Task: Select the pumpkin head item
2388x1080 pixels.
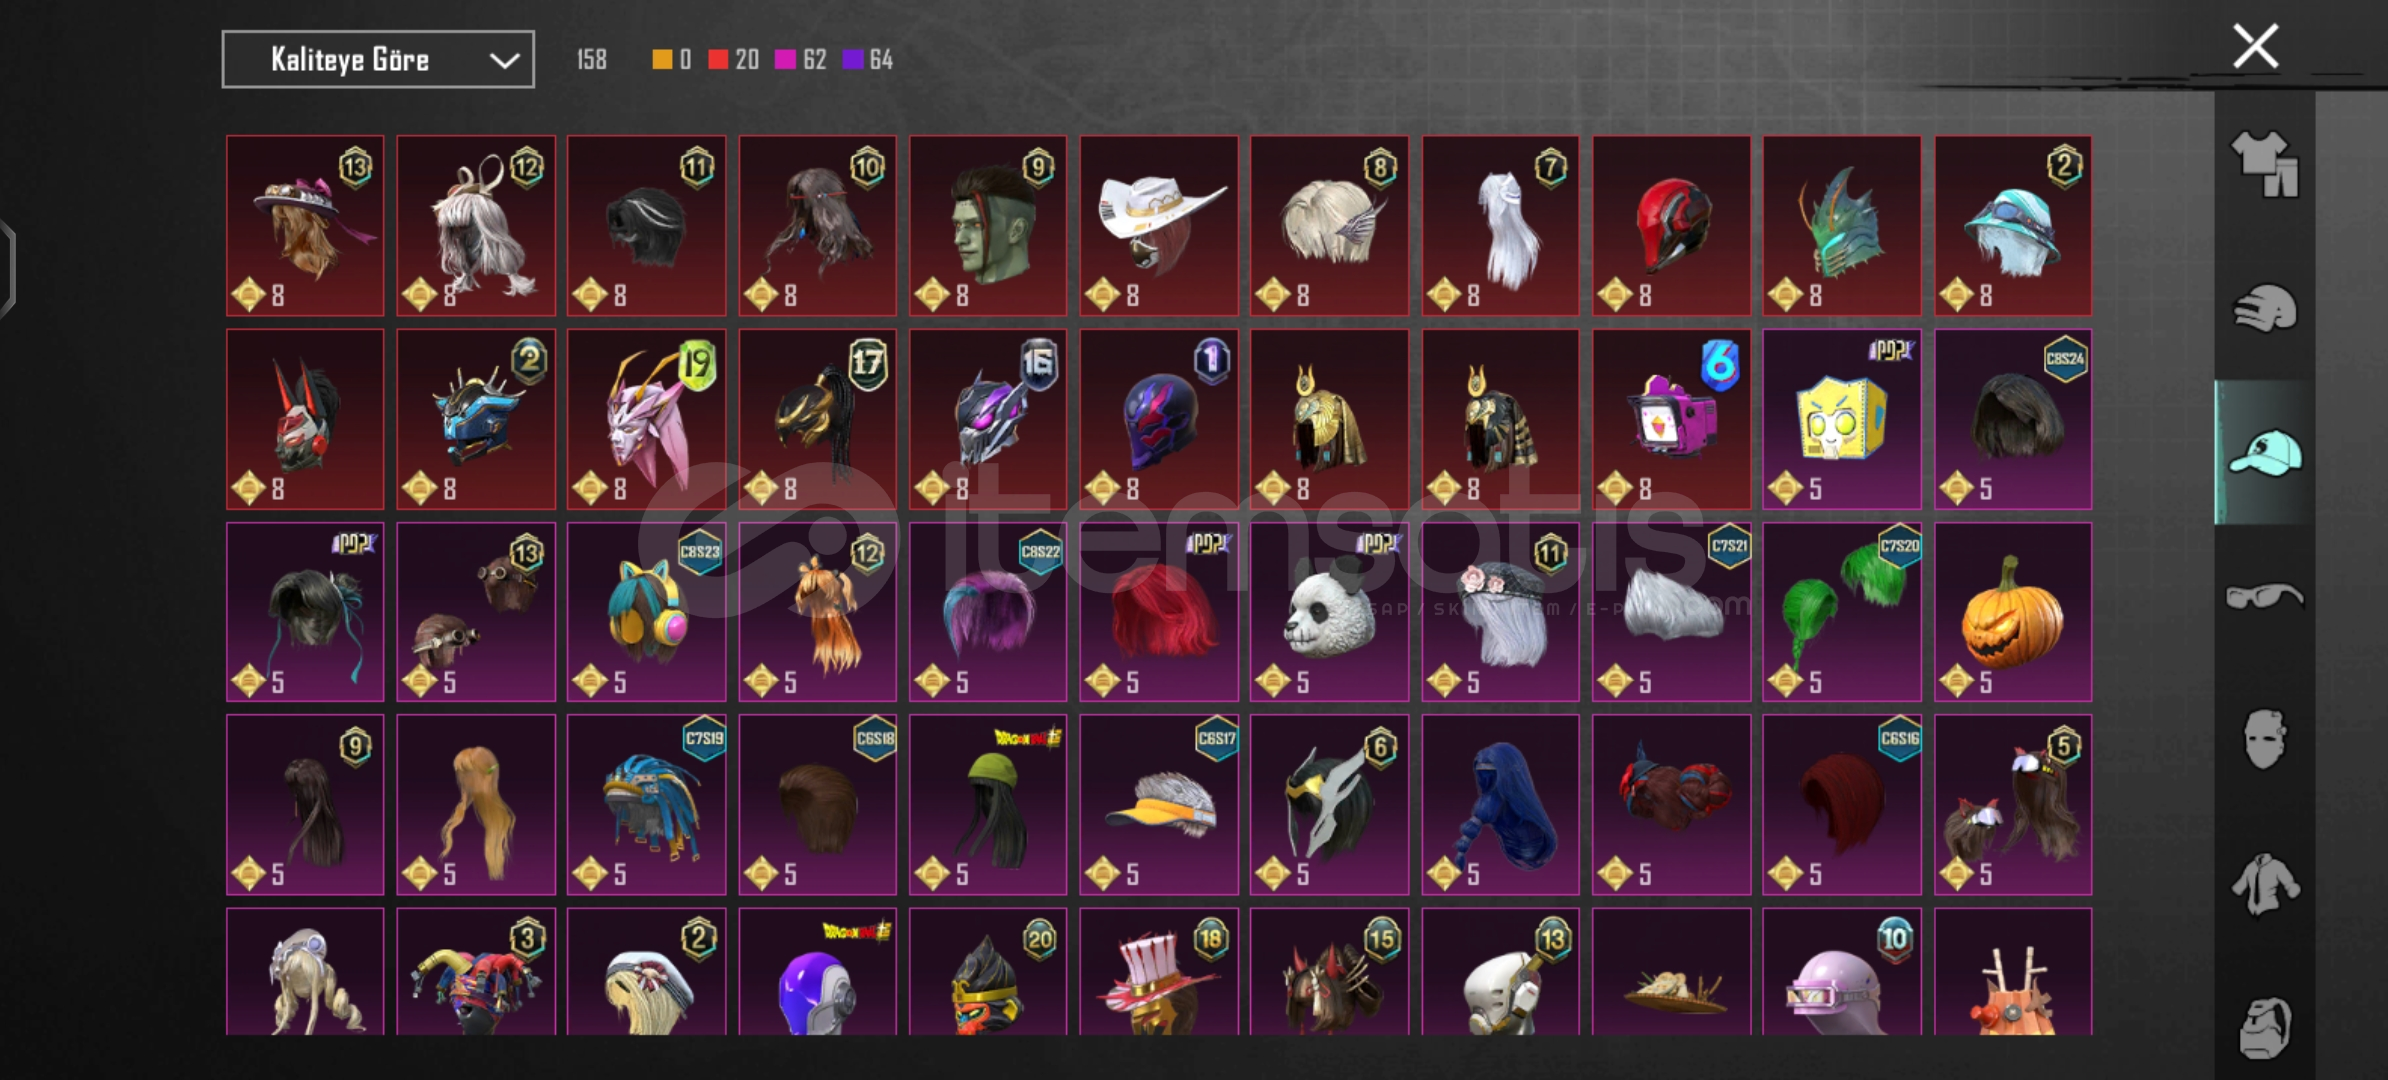Action: 2013,612
